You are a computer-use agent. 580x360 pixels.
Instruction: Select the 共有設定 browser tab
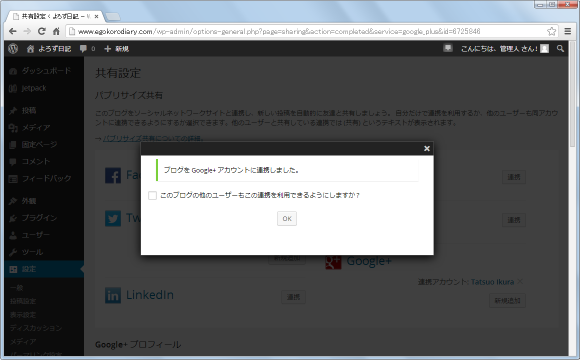[x=55, y=16]
